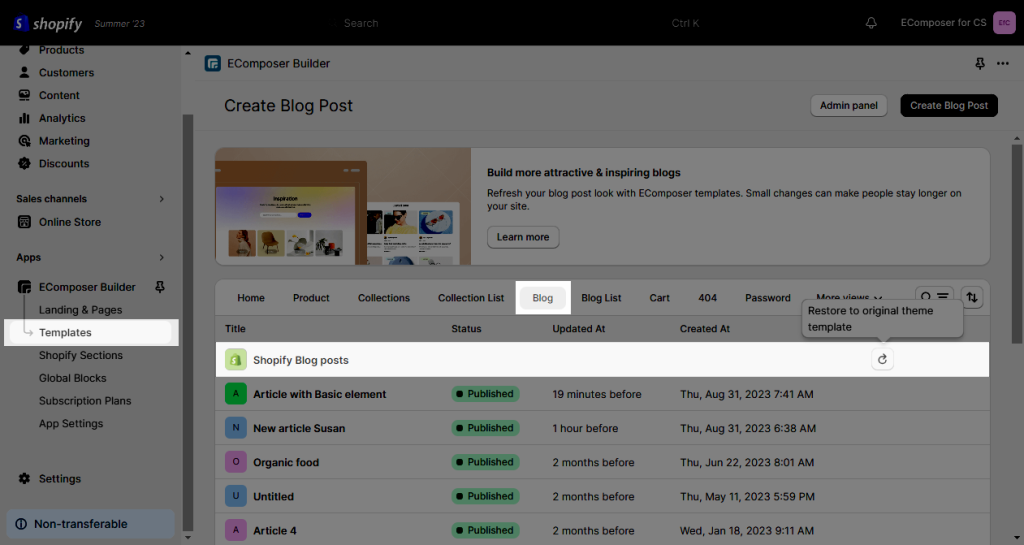1024x545 pixels.
Task: Click the O avatar of Organic food
Action: (236, 461)
